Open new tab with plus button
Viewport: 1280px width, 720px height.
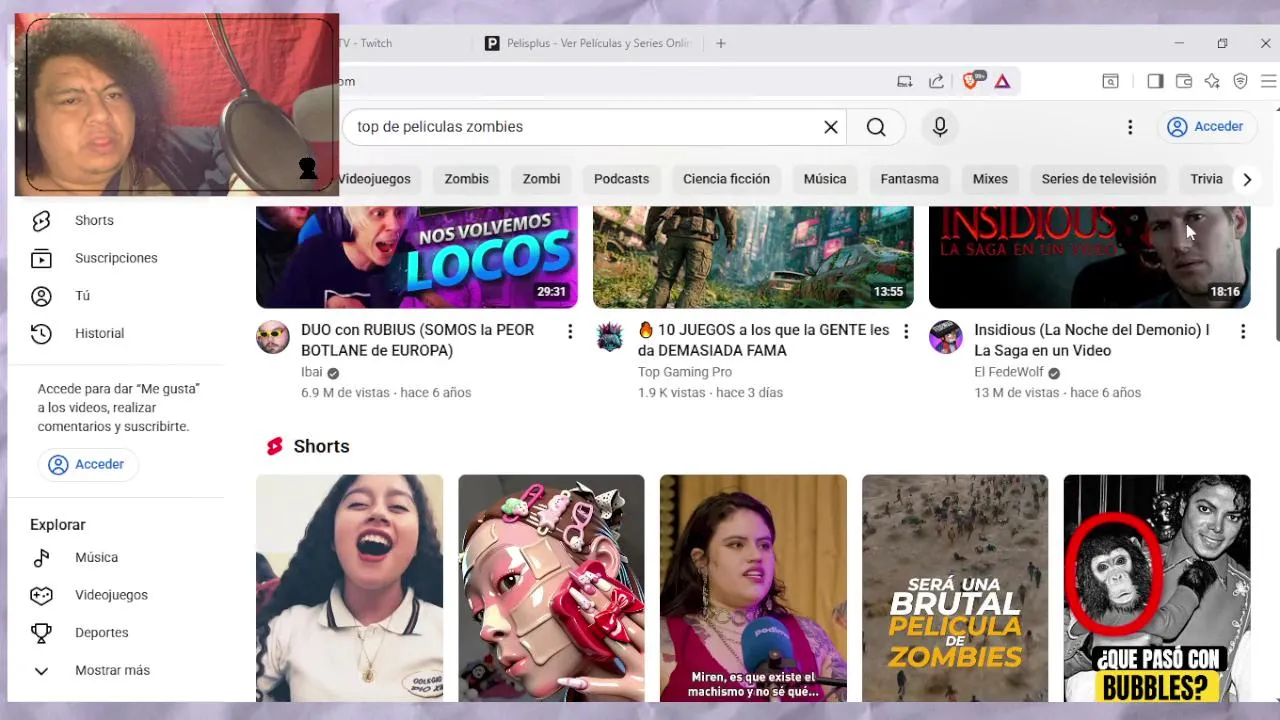(721, 43)
